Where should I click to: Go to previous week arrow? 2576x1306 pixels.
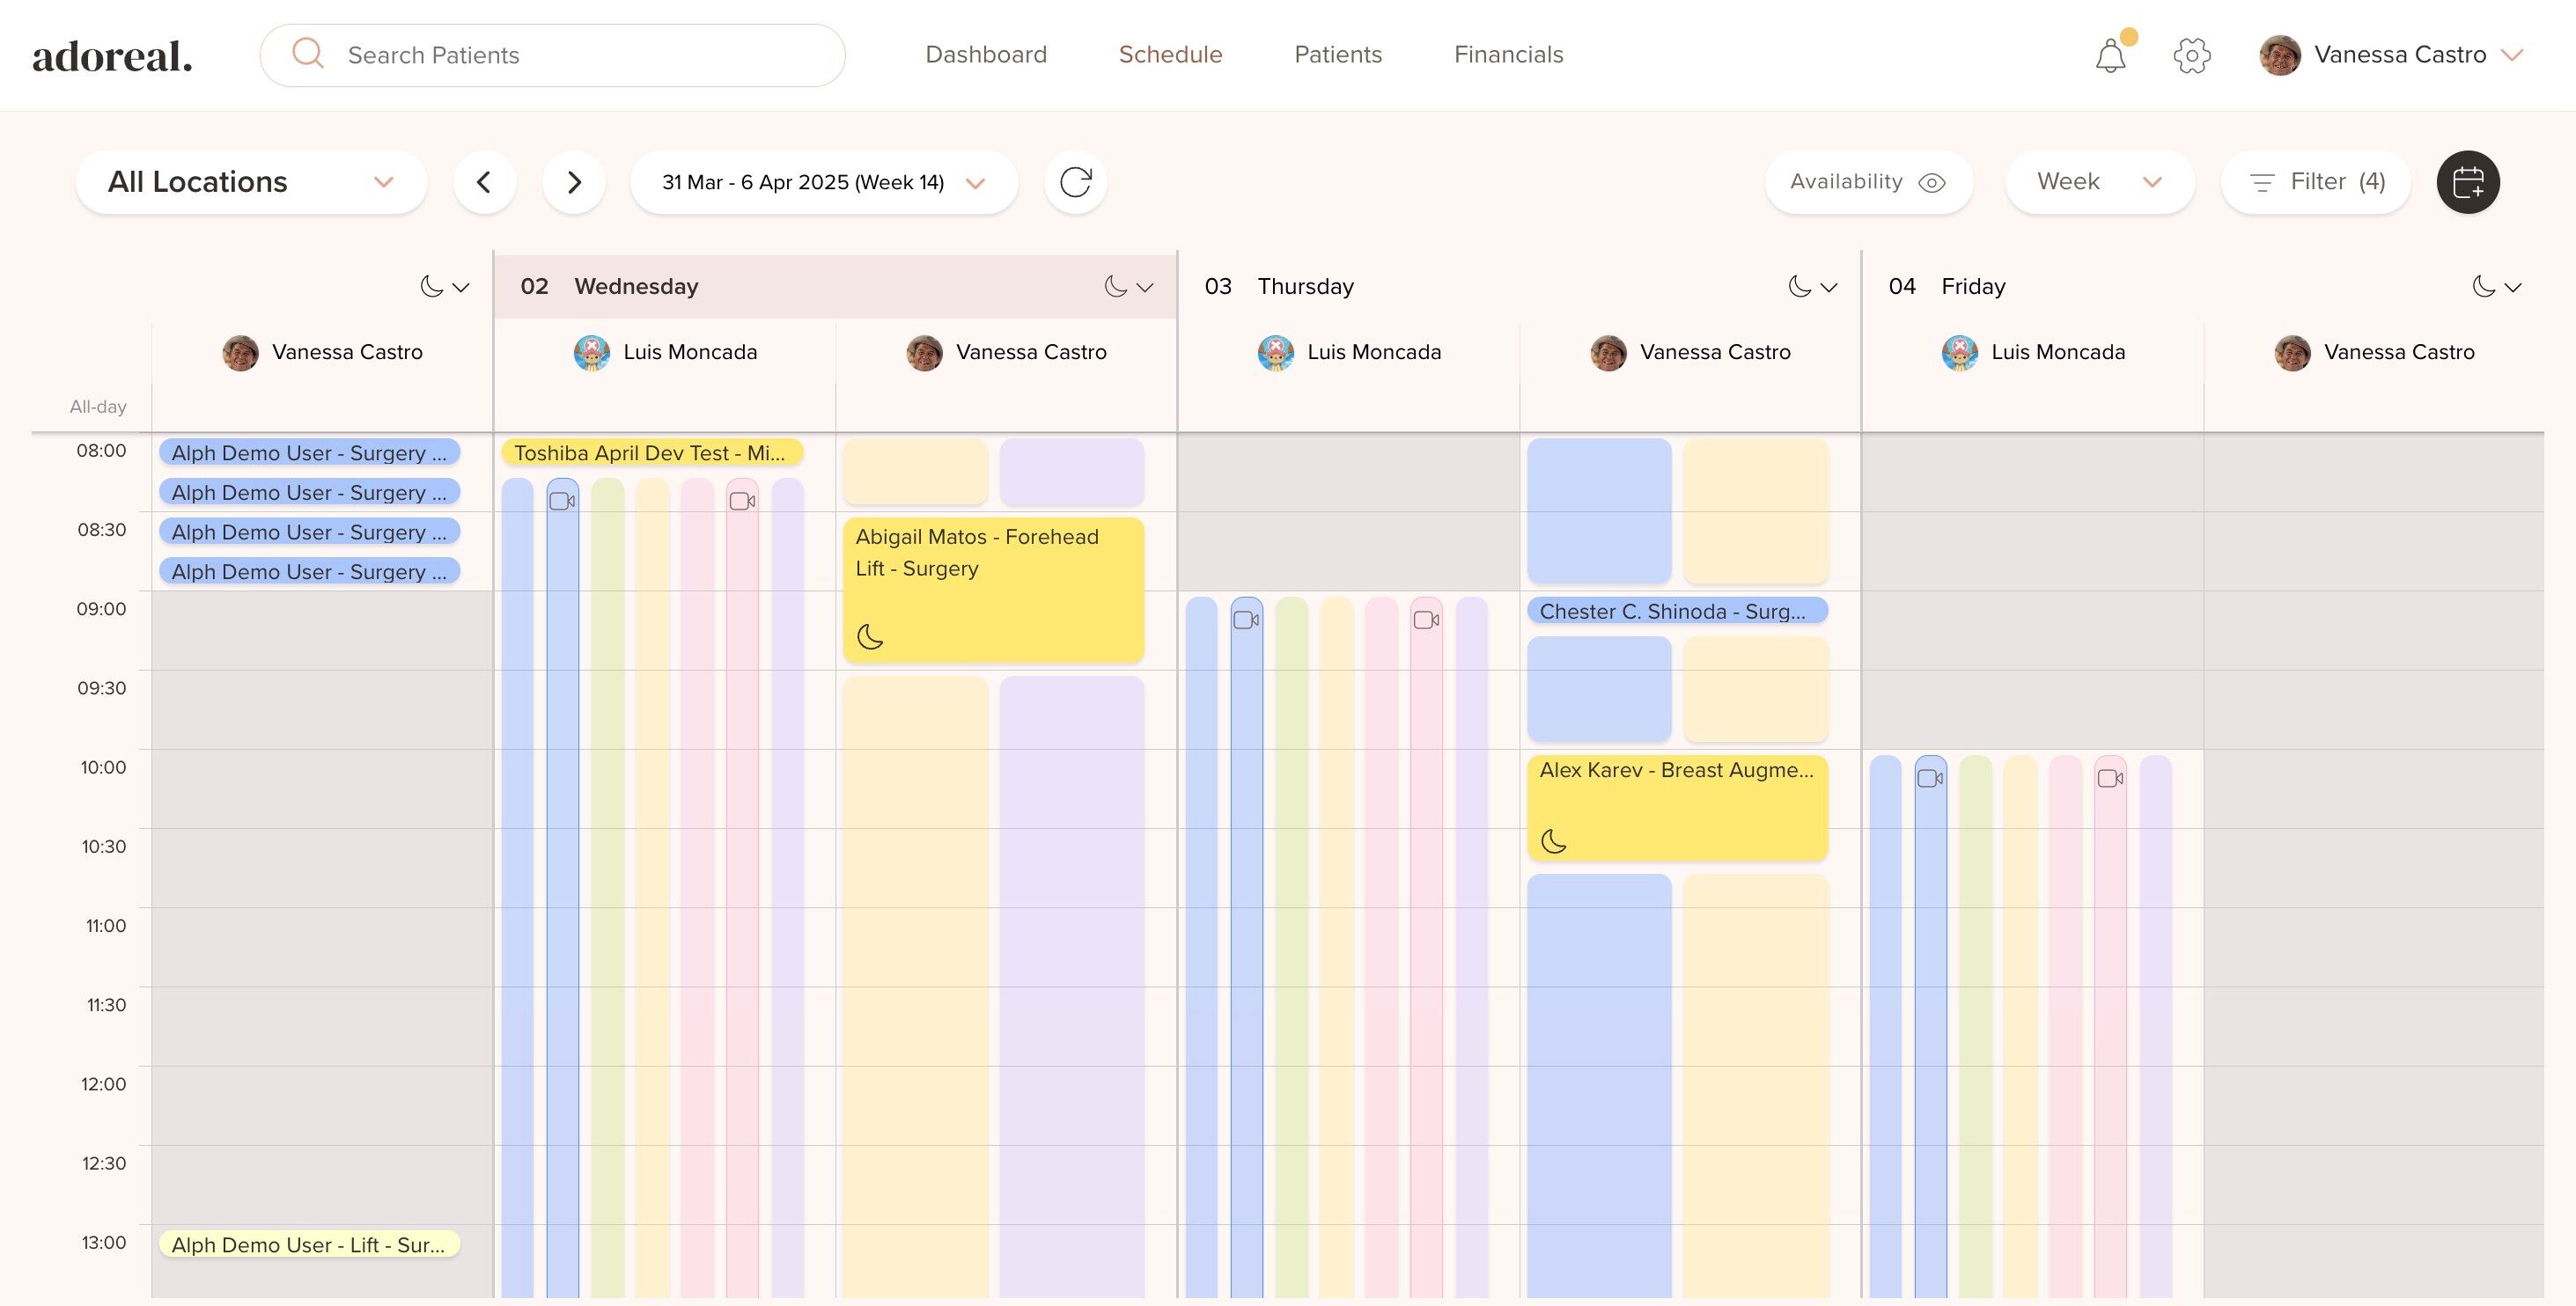[484, 182]
